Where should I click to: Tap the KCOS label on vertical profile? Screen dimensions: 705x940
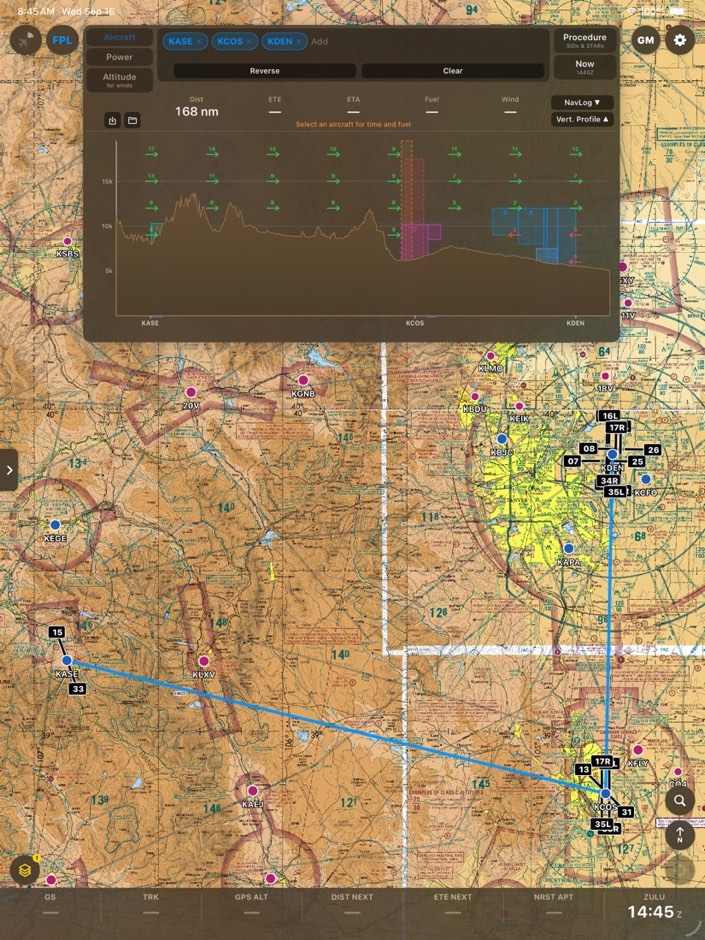415,323
